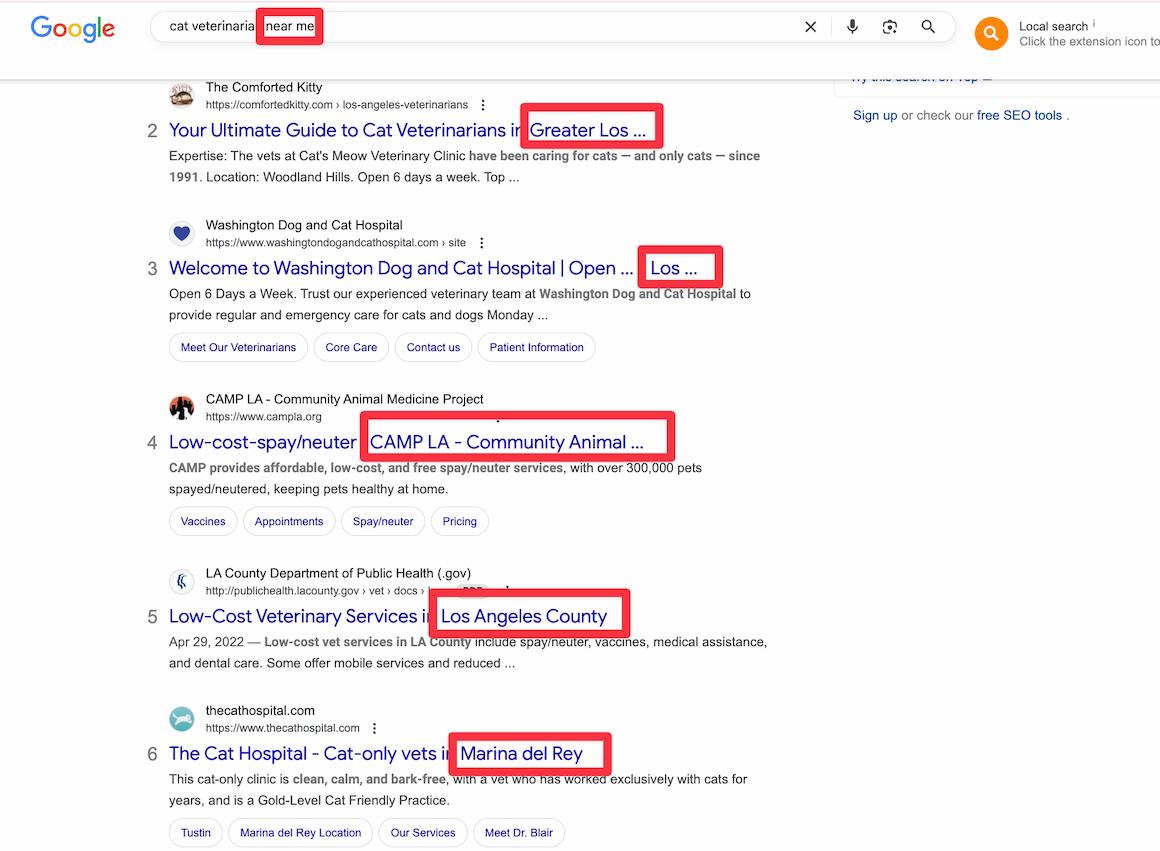Click 'LA County Department of Public Health (.gov)' name
The width and height of the screenshot is (1160, 851).
coord(338,573)
